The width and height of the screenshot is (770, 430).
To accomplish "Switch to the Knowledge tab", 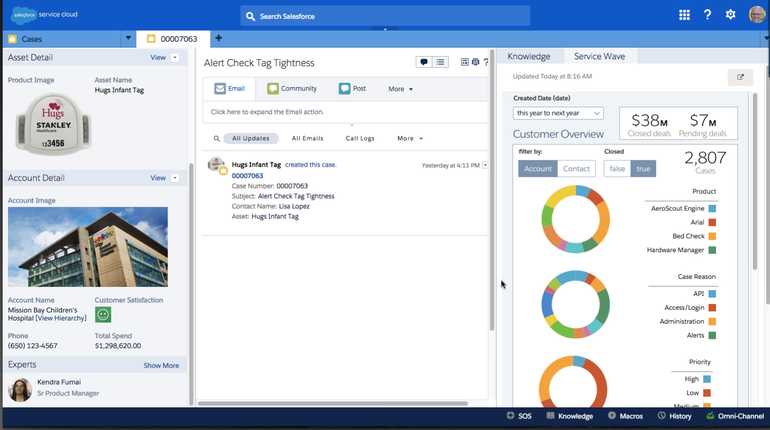I will pyautogui.click(x=528, y=57).
